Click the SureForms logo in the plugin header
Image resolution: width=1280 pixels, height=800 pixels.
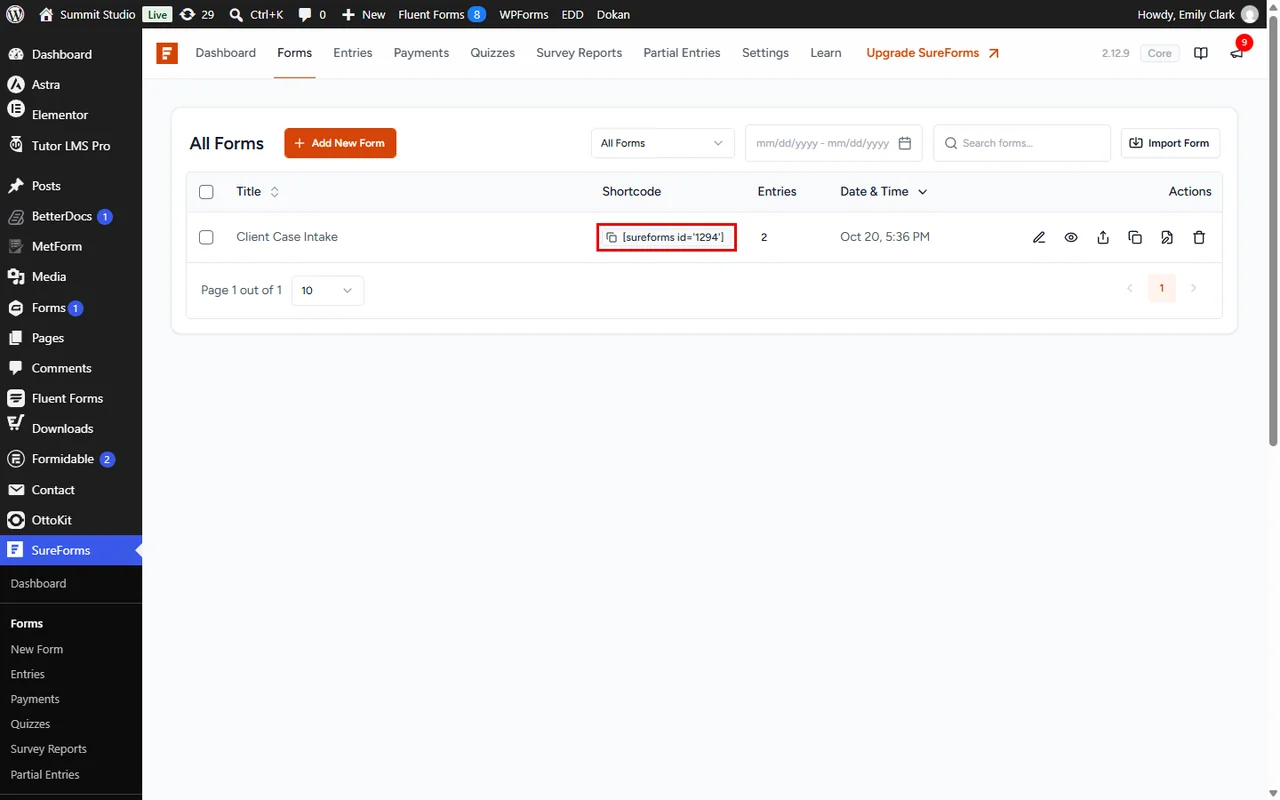coord(167,53)
